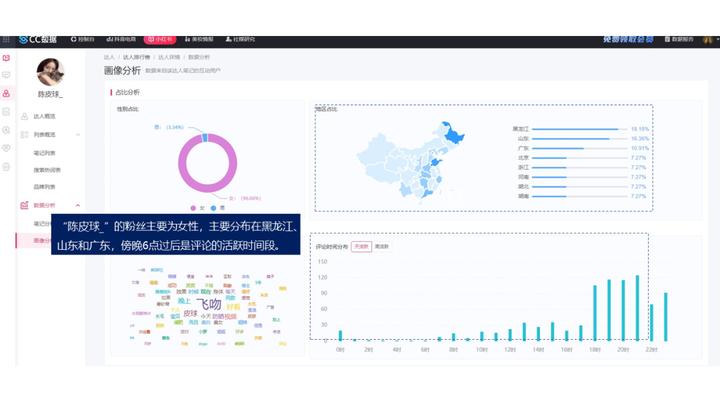Screen dimensions: 720x405
Task: Toggle the 男 legend in gender chart
Action: pyautogui.click(x=218, y=208)
